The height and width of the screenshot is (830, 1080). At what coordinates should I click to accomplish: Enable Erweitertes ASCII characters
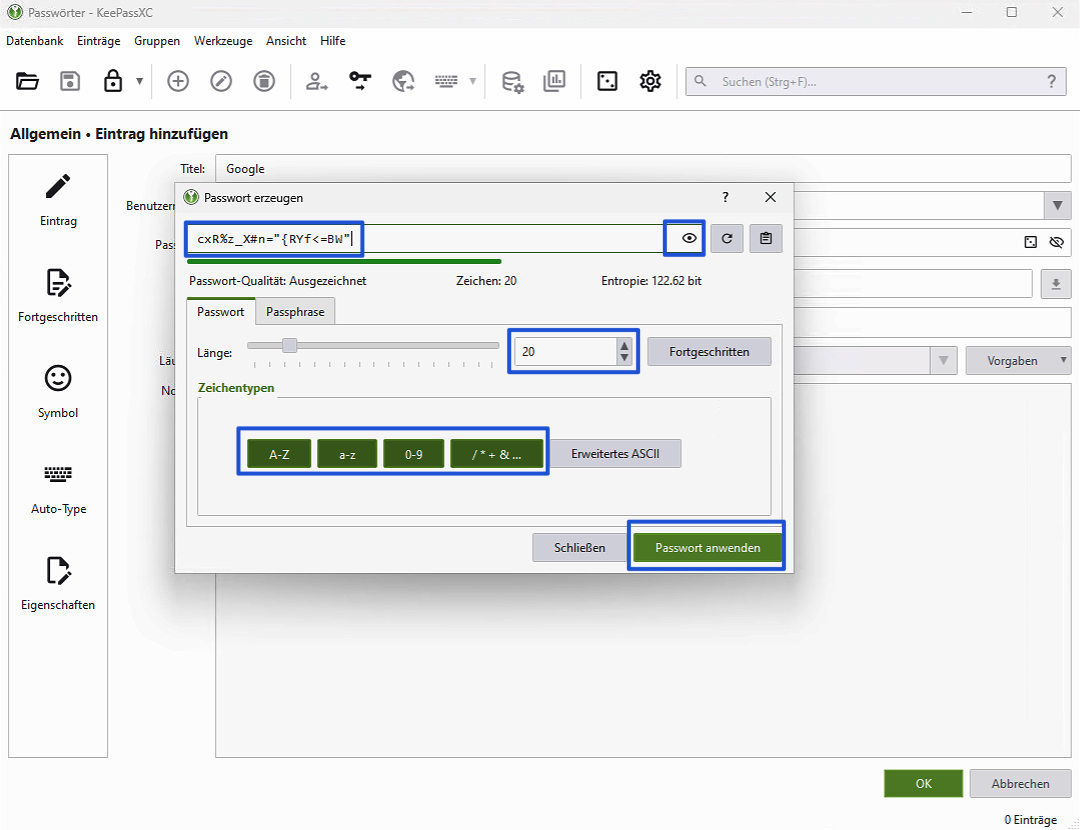(615, 454)
